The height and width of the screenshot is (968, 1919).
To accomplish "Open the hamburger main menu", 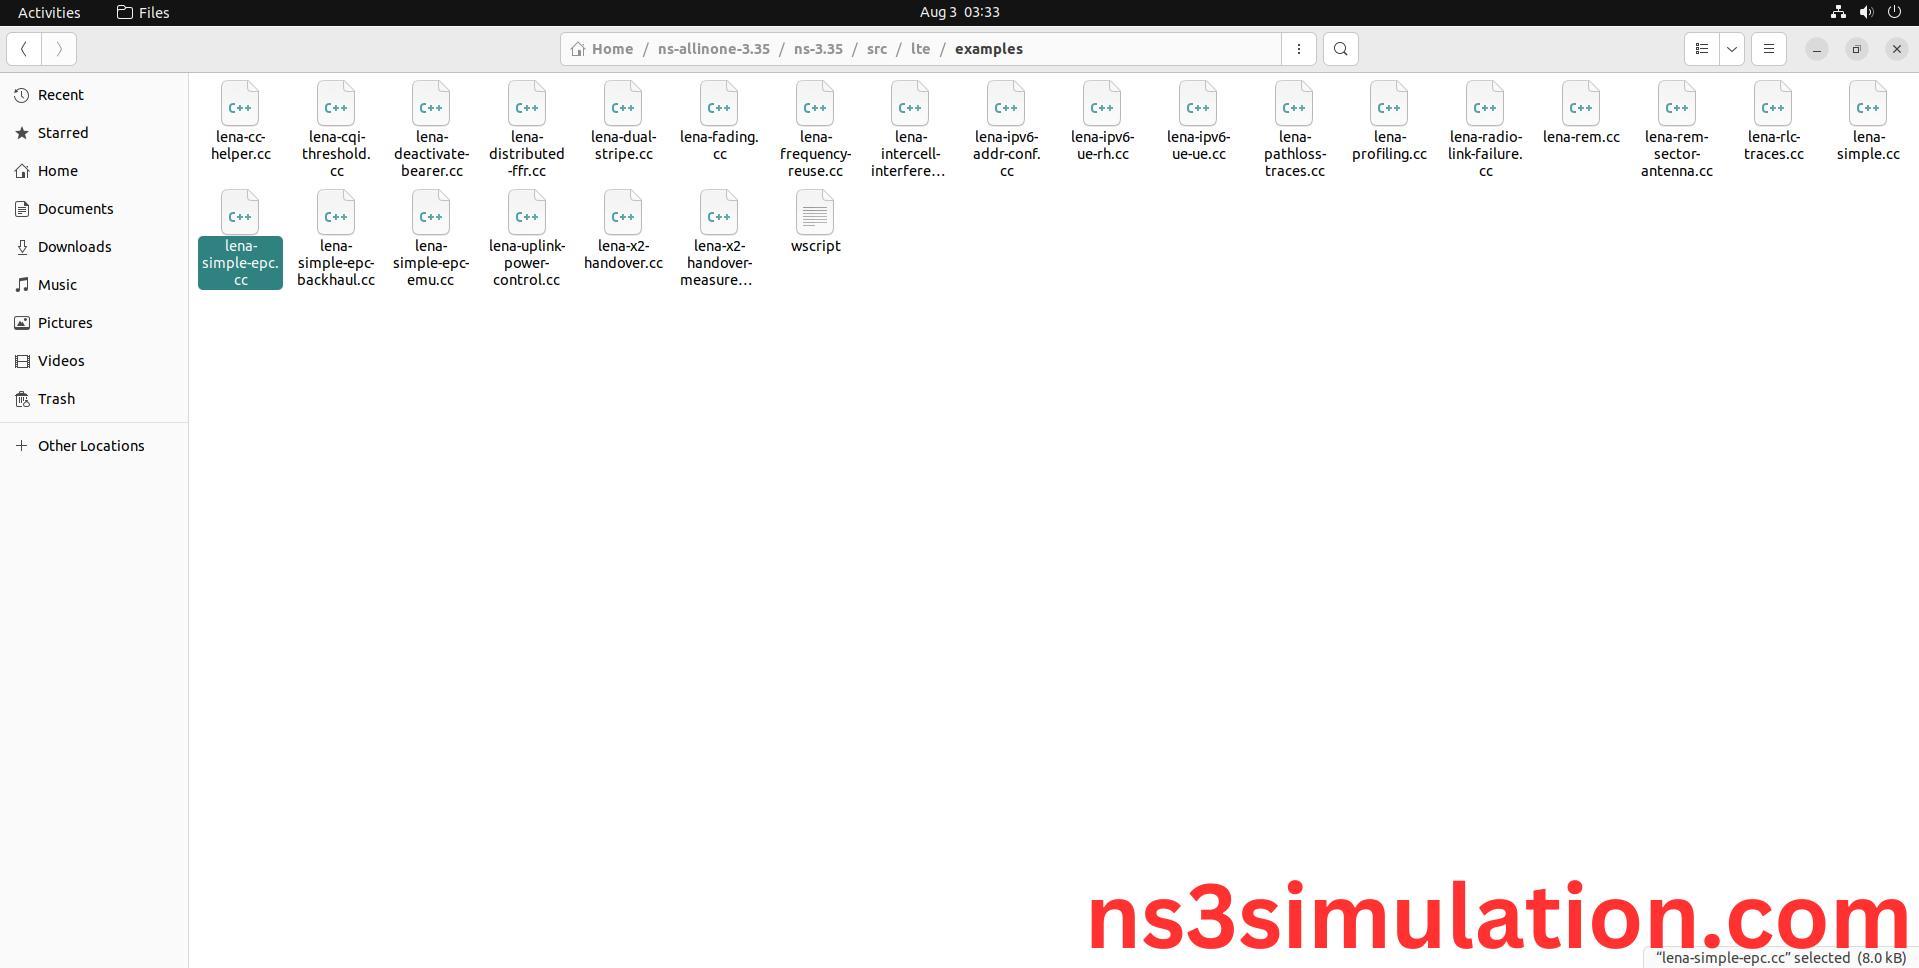I will 1768,49.
